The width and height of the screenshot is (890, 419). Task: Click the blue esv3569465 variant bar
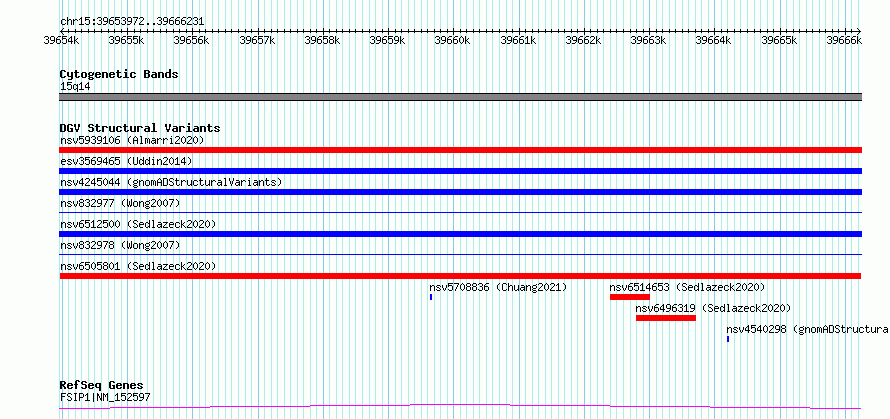[460, 171]
